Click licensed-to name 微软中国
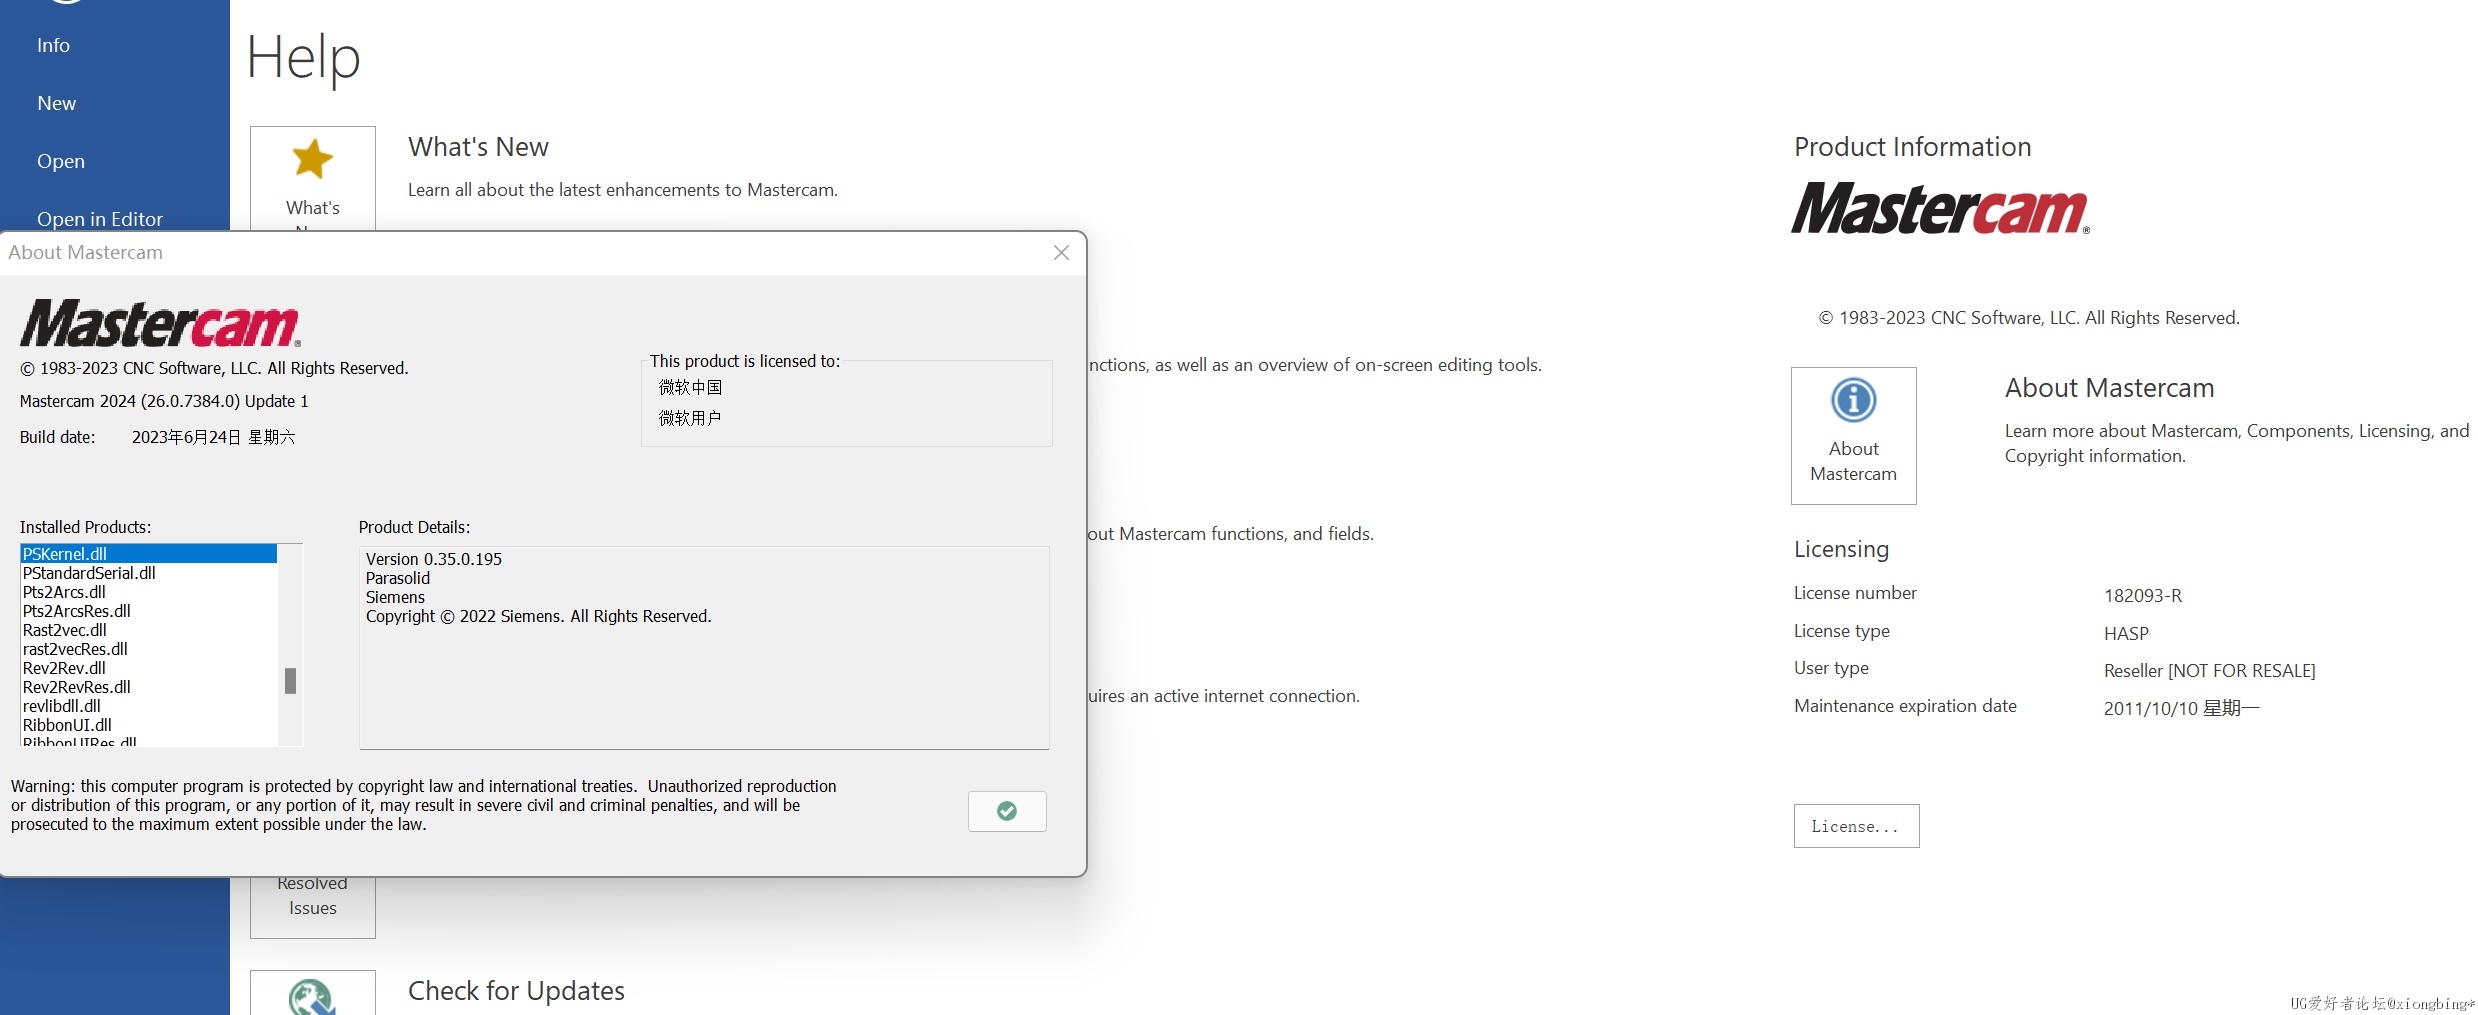Image resolution: width=2478 pixels, height=1015 pixels. [x=690, y=387]
